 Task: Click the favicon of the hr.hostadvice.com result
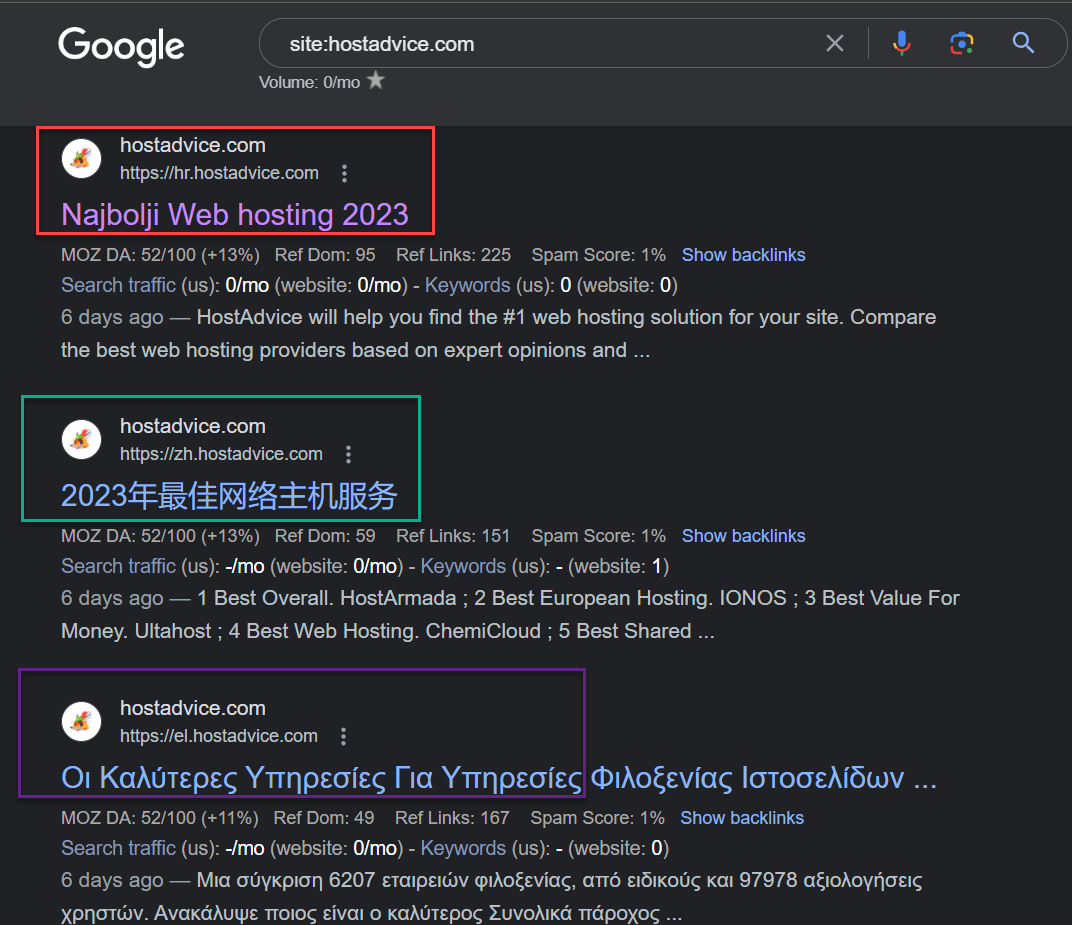tap(81, 159)
